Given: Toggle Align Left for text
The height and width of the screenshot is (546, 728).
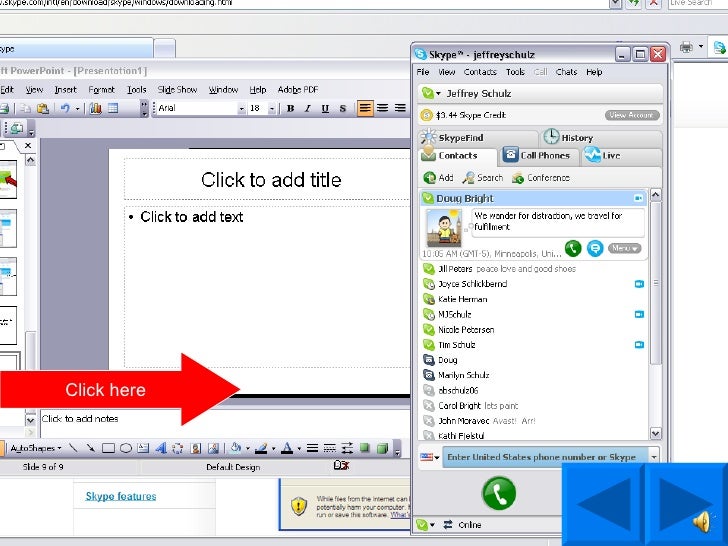Looking at the screenshot, I should tap(365, 108).
